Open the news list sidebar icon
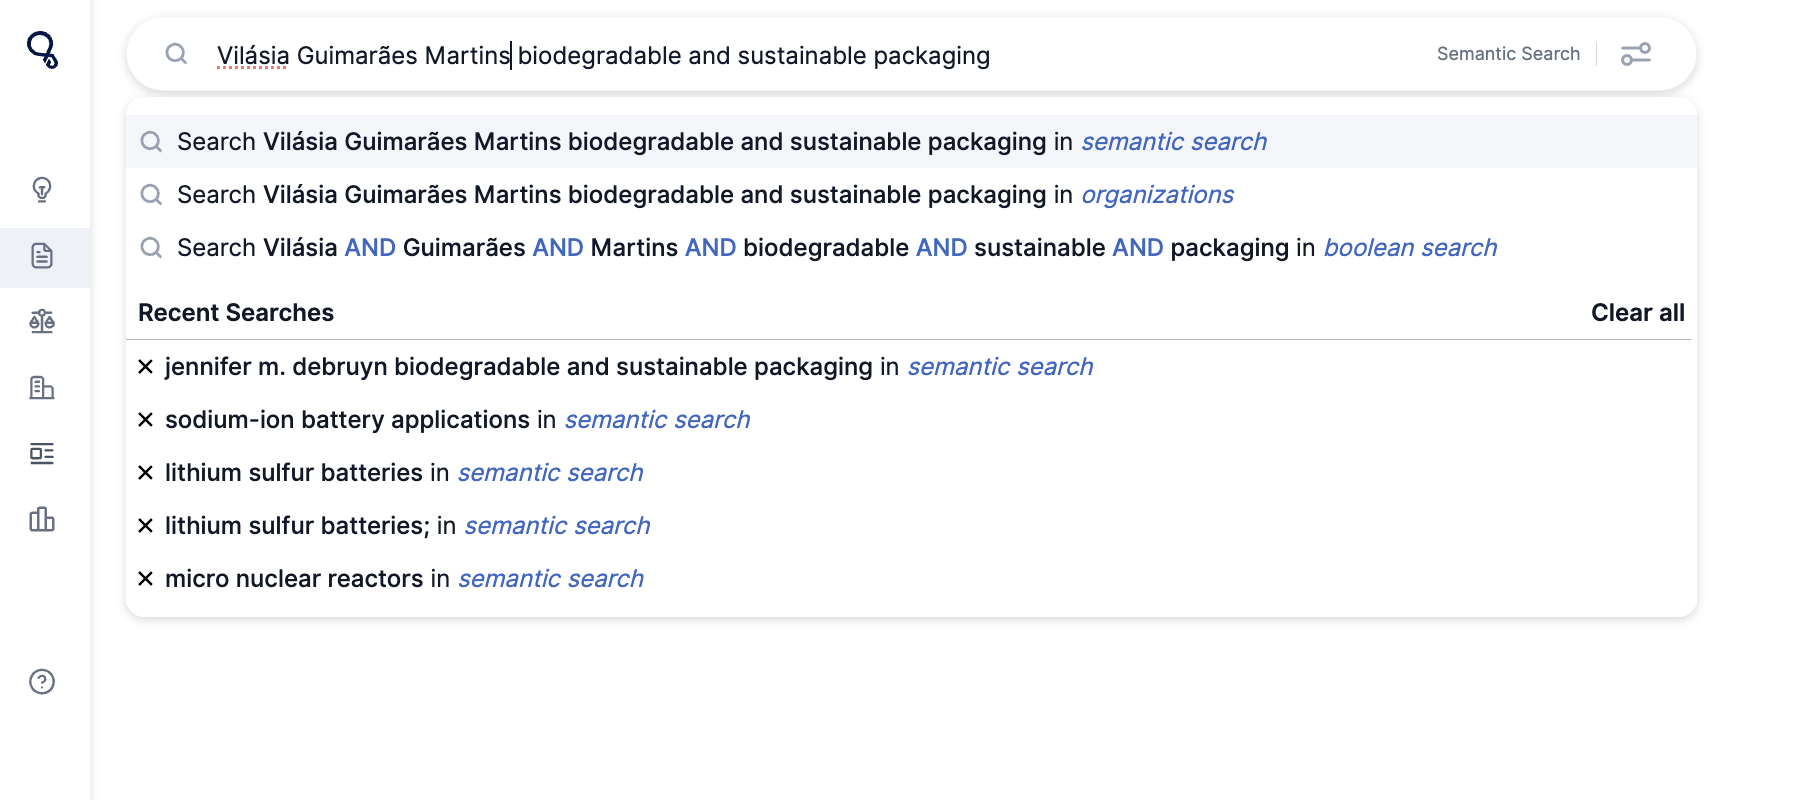1796x800 pixels. point(42,453)
